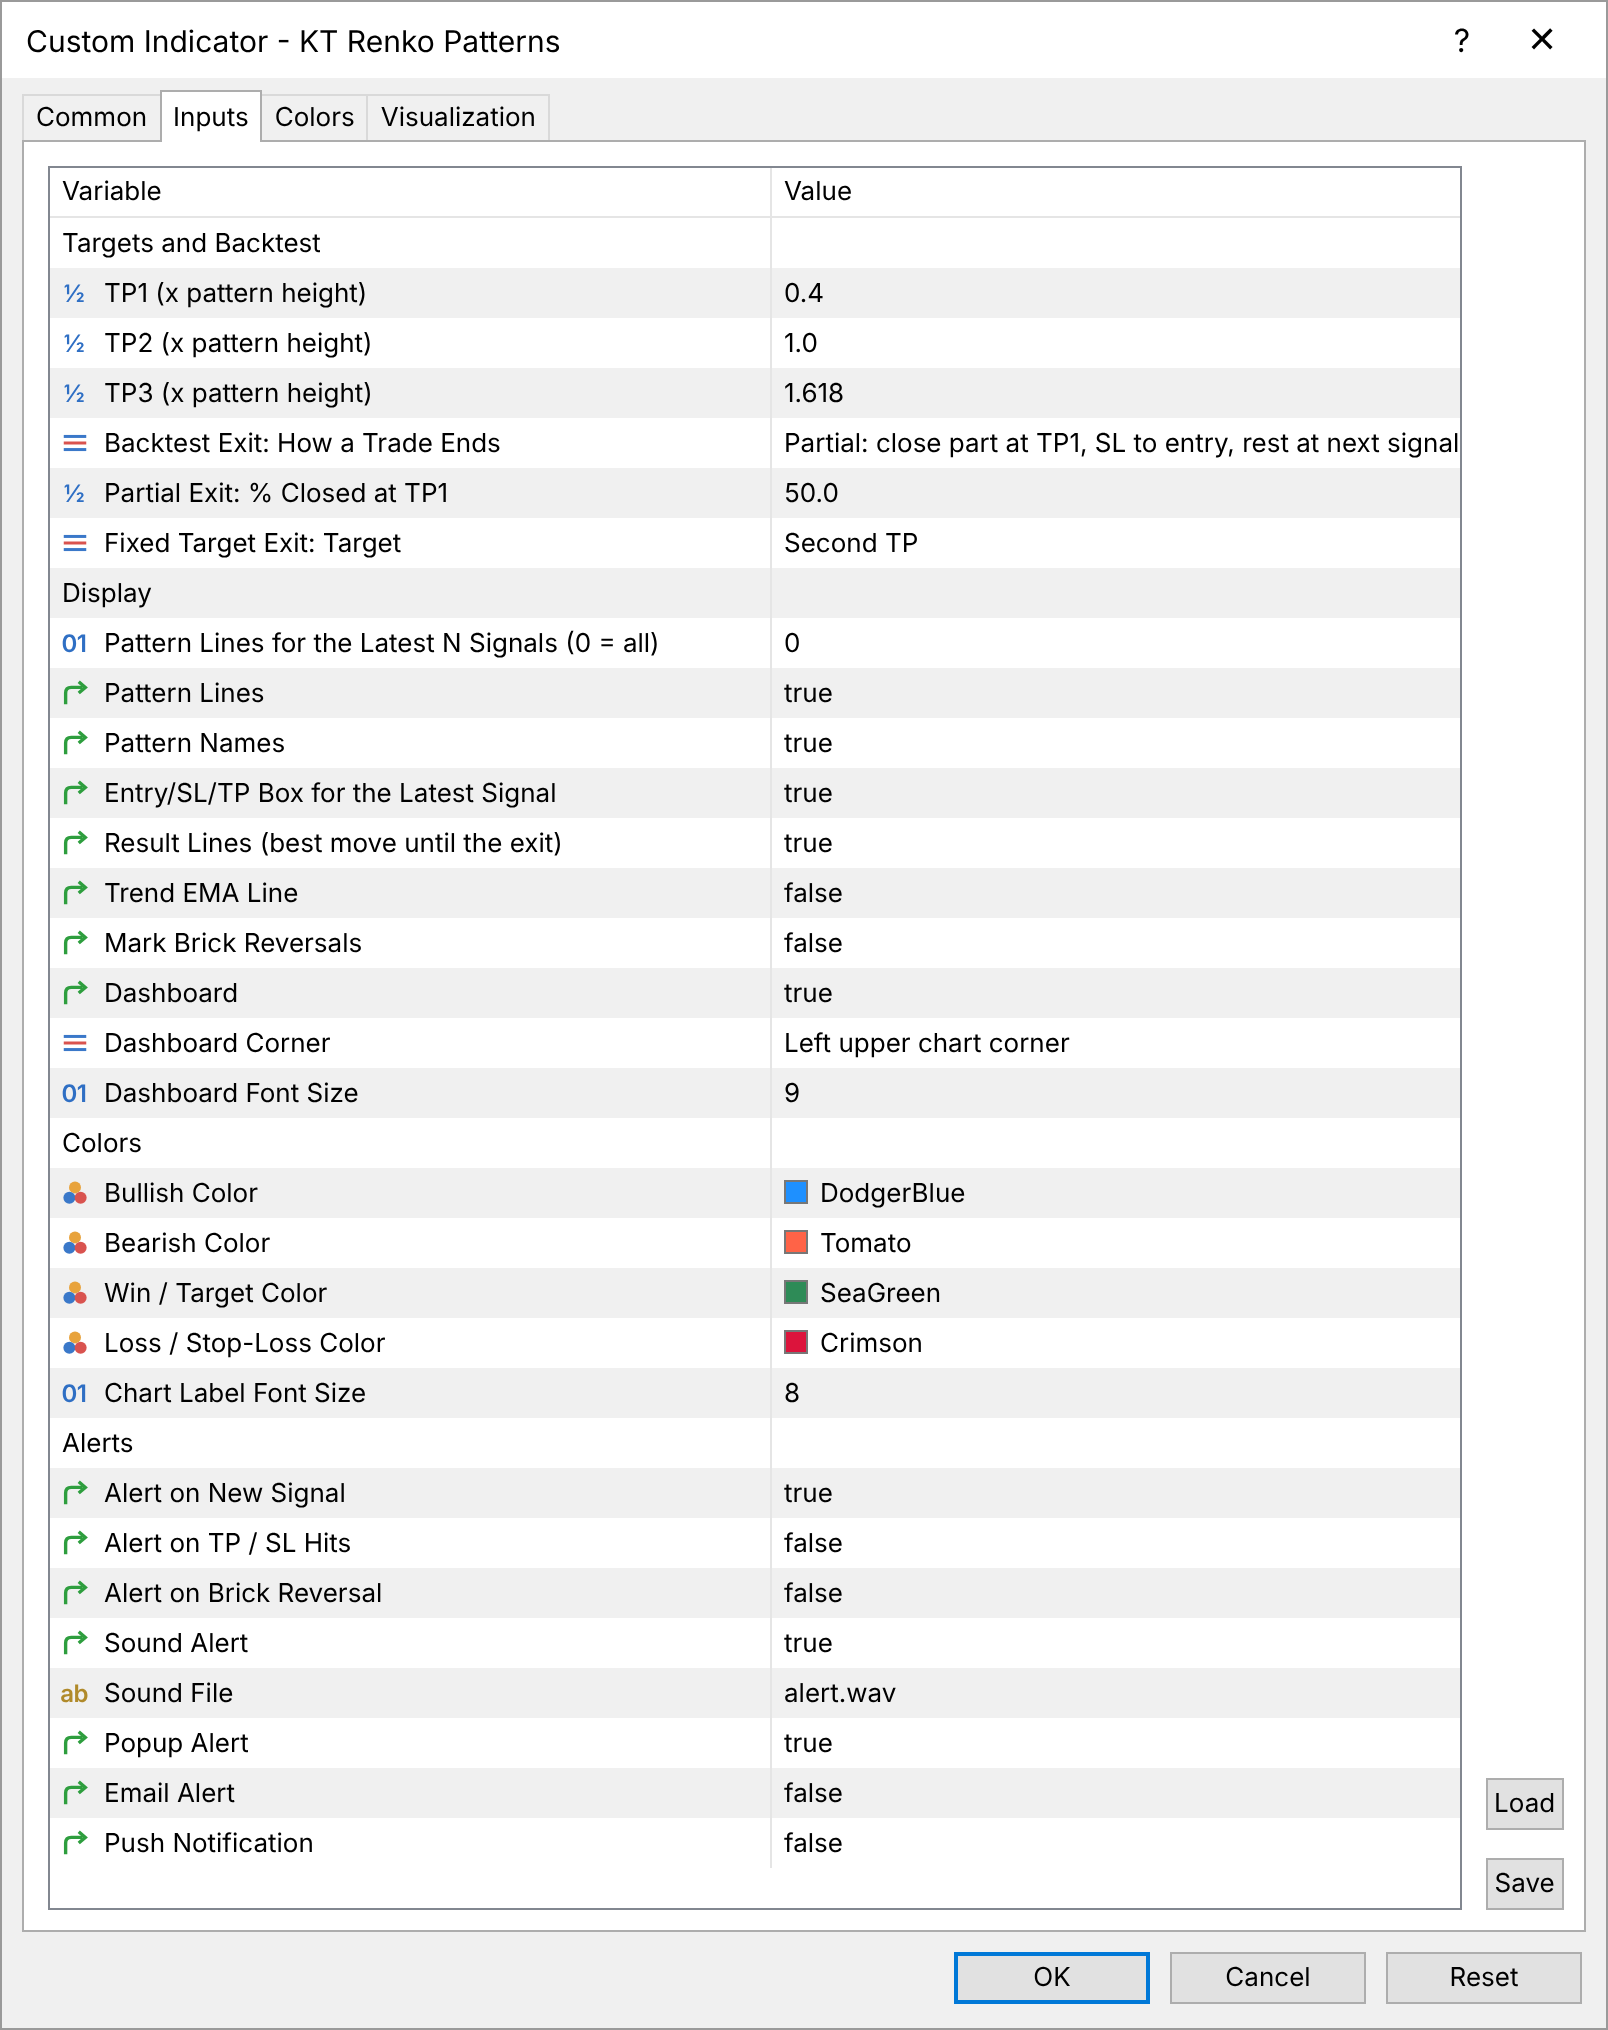Image resolution: width=1608 pixels, height=2030 pixels.
Task: Click the integer icon beside Dashboard Font Size
Action: (75, 1093)
